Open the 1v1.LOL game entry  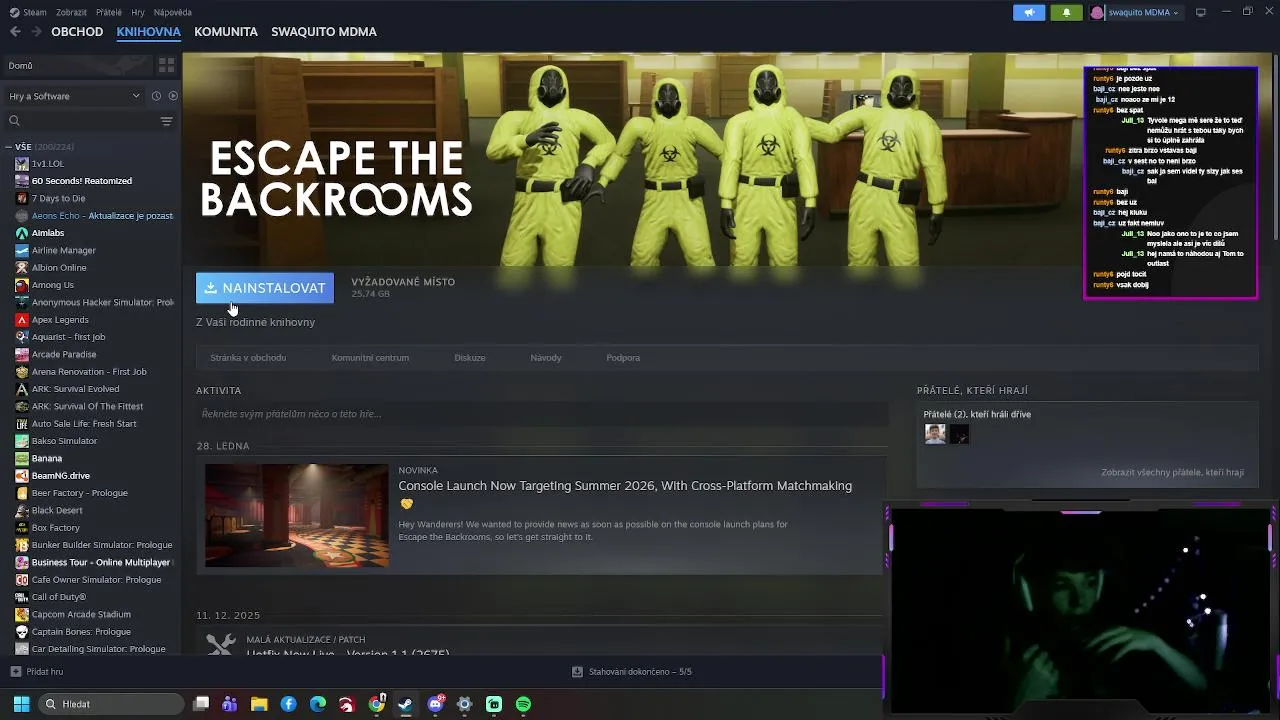(x=47, y=164)
